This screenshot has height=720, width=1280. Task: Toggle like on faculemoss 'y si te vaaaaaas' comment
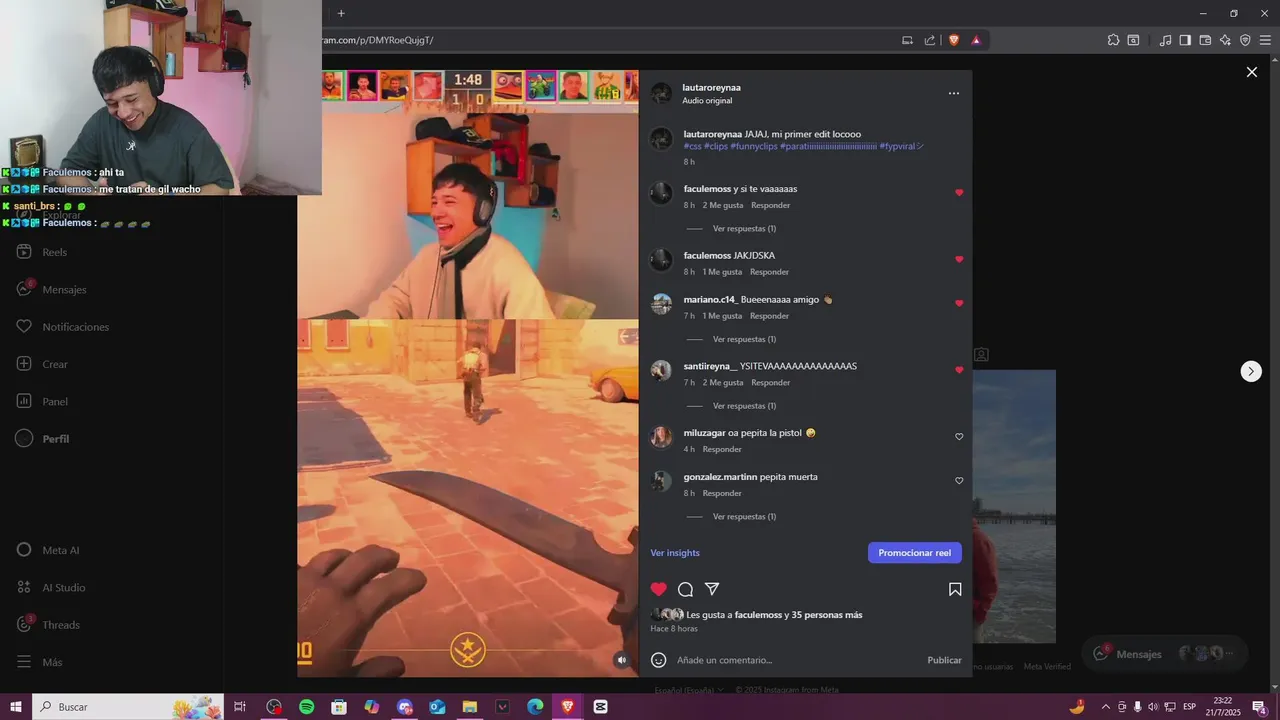pos(959,193)
